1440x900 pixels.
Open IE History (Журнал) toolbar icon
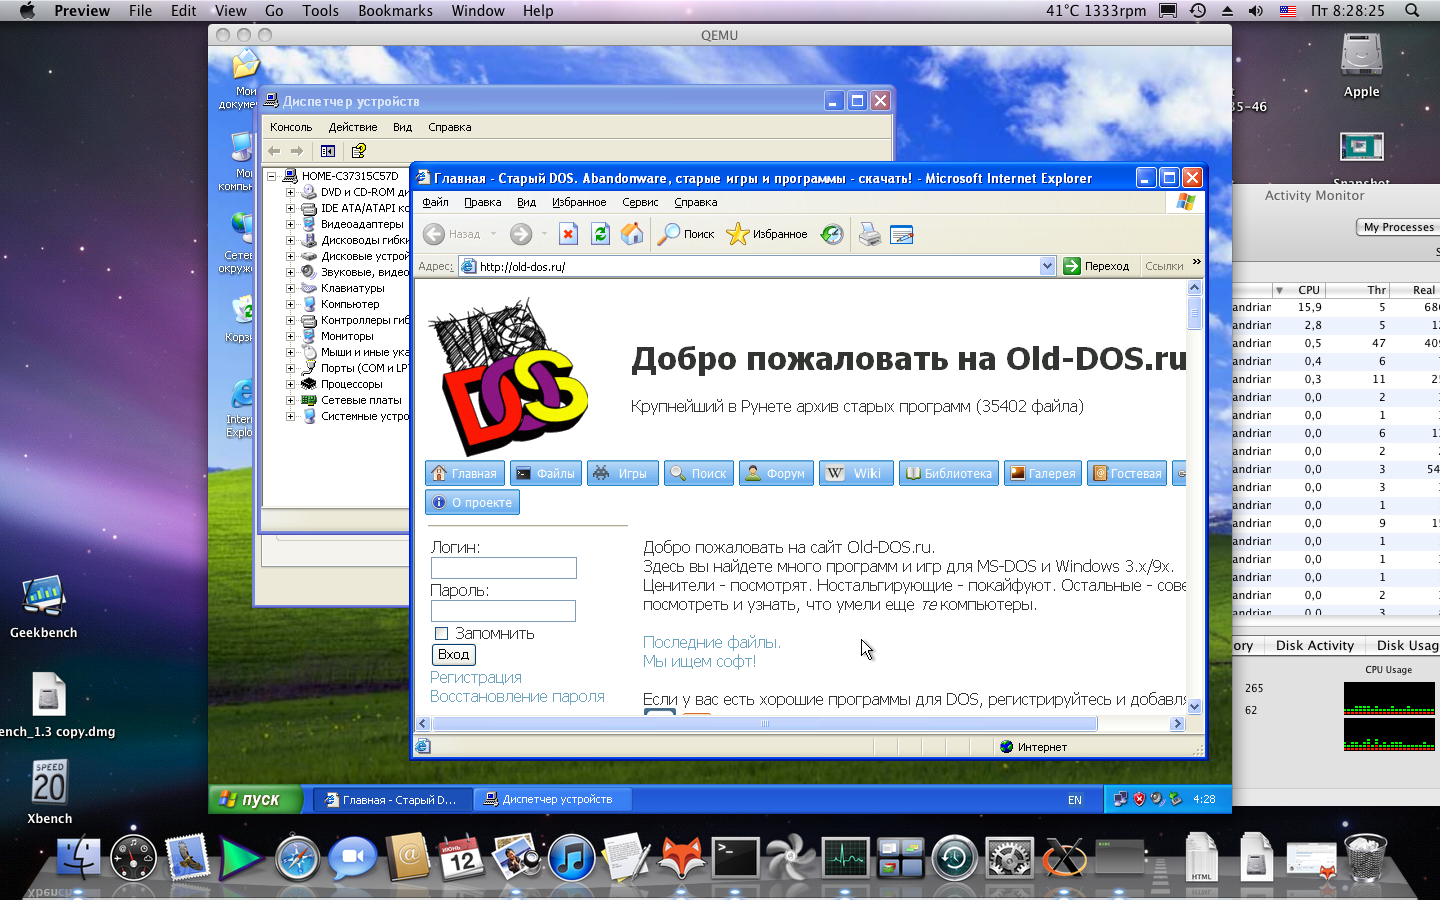pos(832,234)
